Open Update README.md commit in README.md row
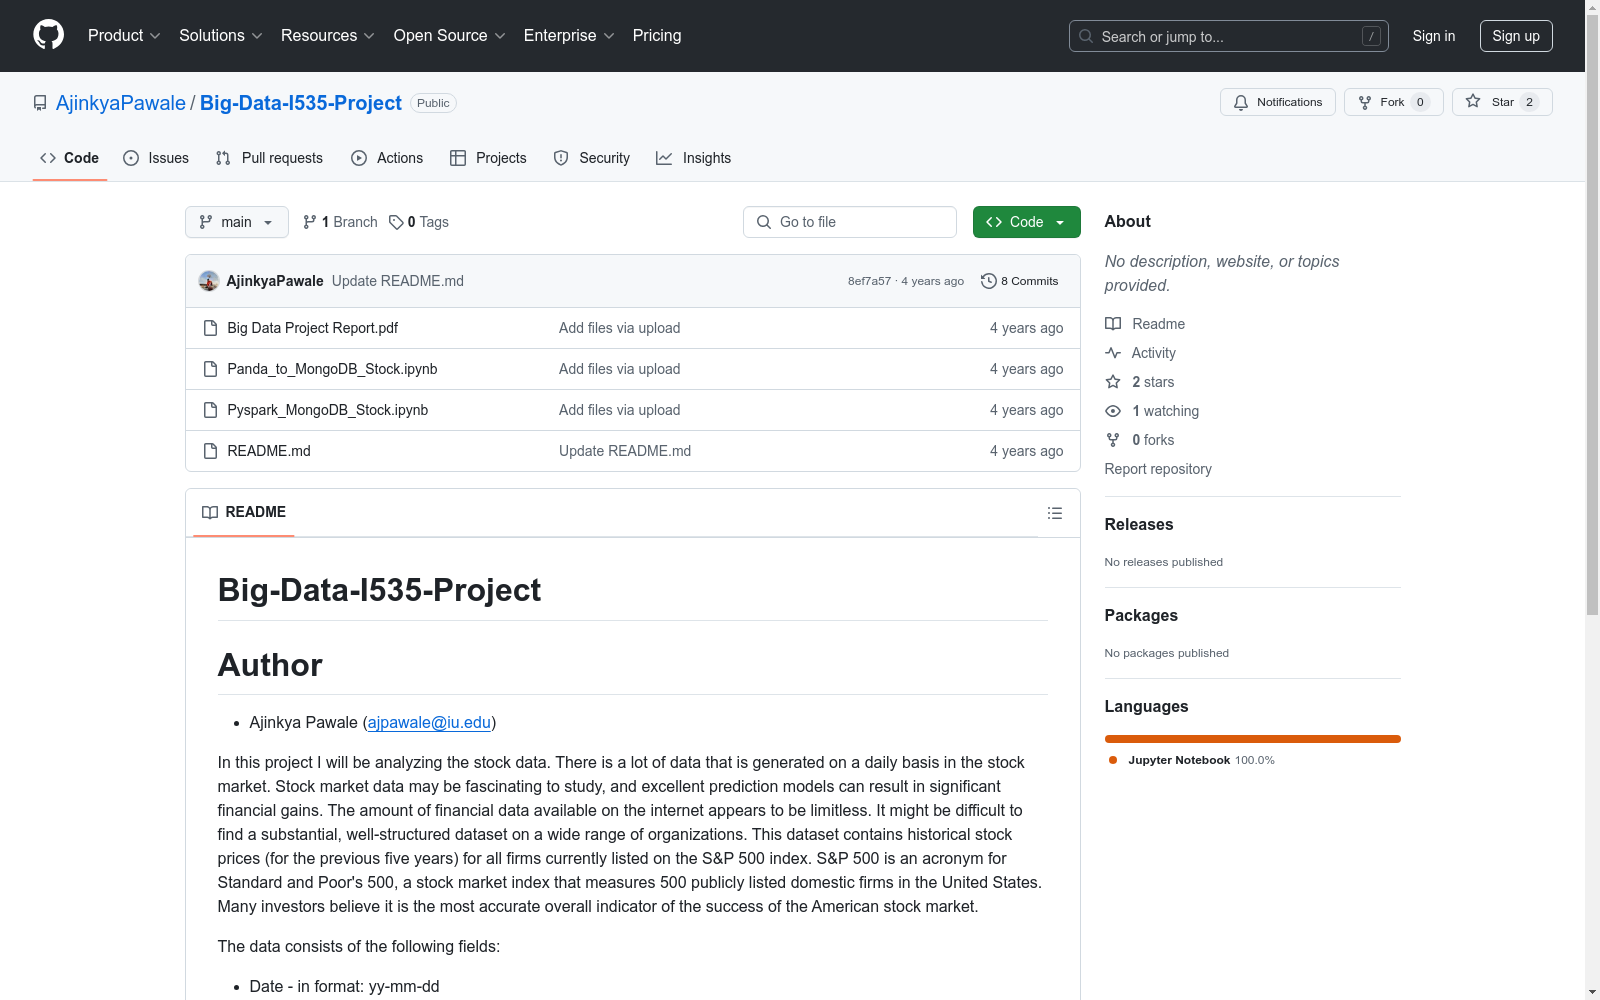 (625, 451)
